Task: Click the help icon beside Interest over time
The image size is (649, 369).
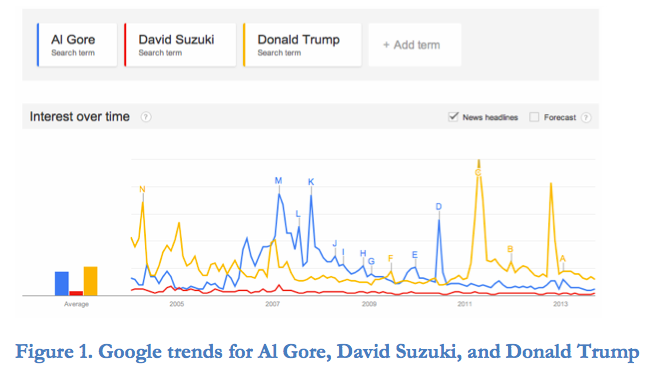Action: click(146, 117)
